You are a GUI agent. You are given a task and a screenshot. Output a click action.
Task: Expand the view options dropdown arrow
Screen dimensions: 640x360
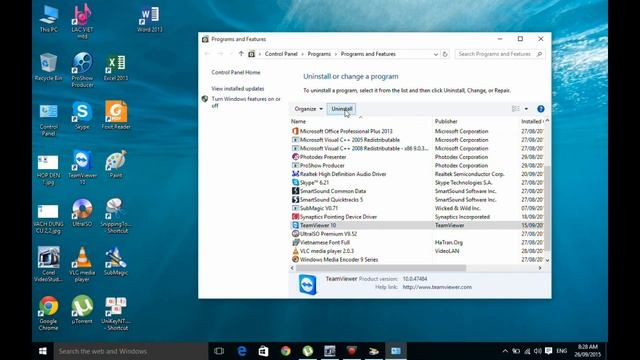tap(526, 109)
